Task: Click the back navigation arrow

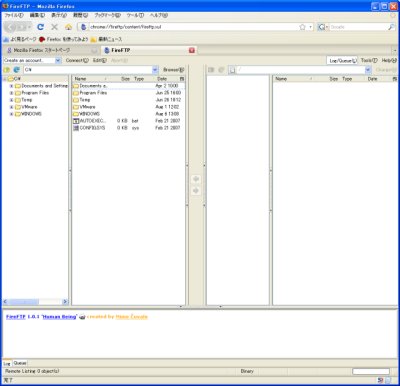Action: (x=11, y=27)
